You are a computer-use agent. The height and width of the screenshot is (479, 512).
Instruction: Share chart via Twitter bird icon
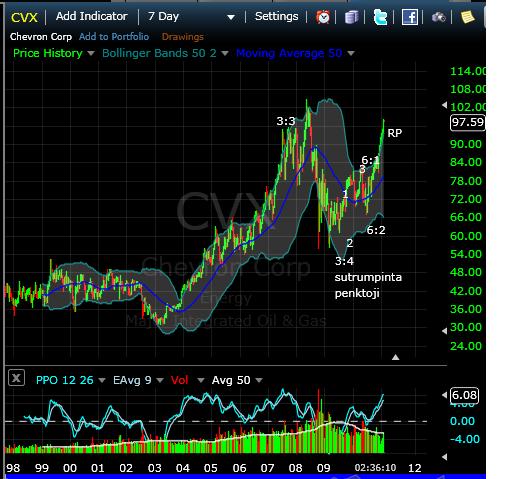pos(380,17)
